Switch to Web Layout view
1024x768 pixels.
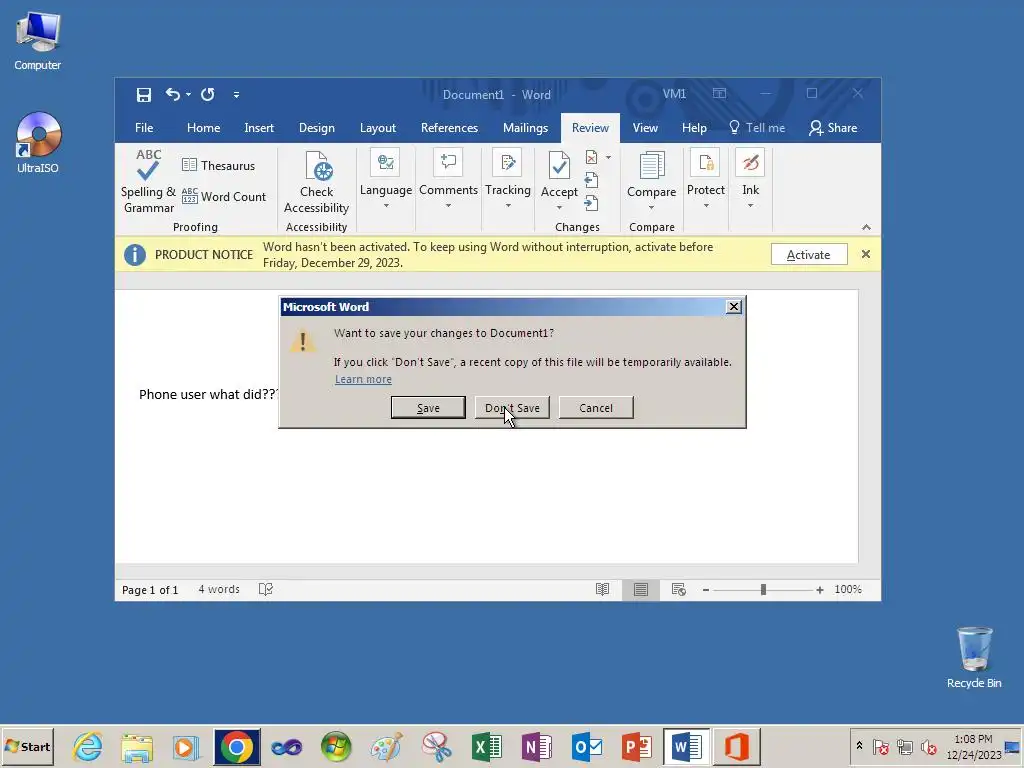(x=679, y=590)
